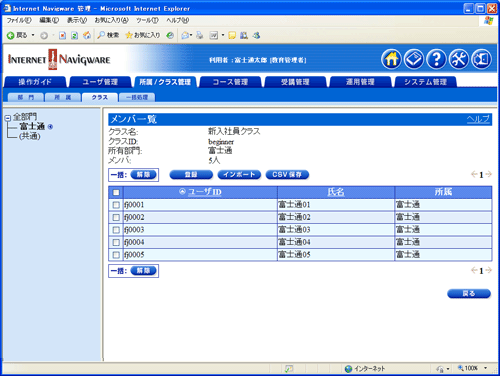Switch to the 操作ガイド tab
500x376 pixels.
click(x=35, y=82)
